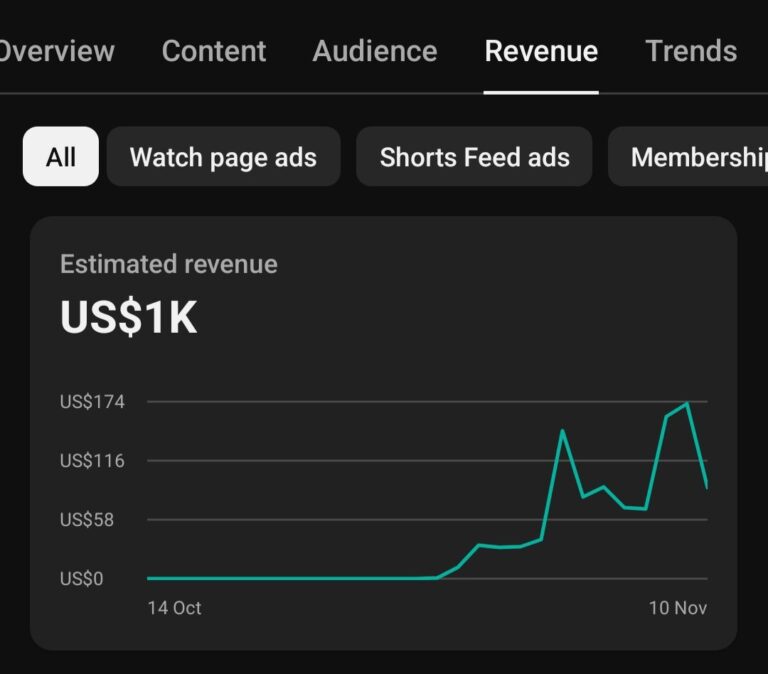
Task: Switch to the Overview tab
Action: click(56, 51)
